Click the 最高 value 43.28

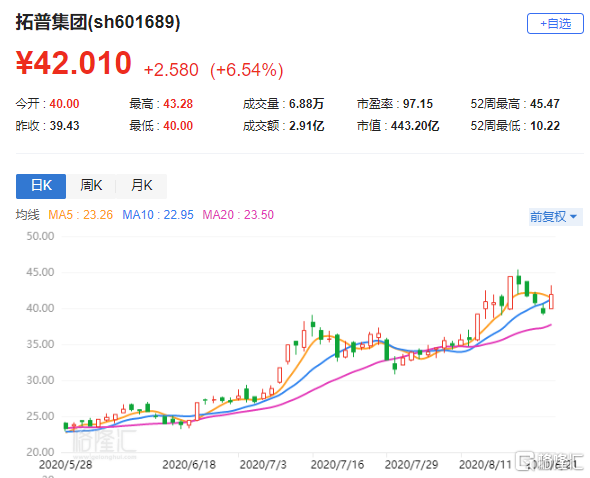pyautogui.click(x=178, y=104)
